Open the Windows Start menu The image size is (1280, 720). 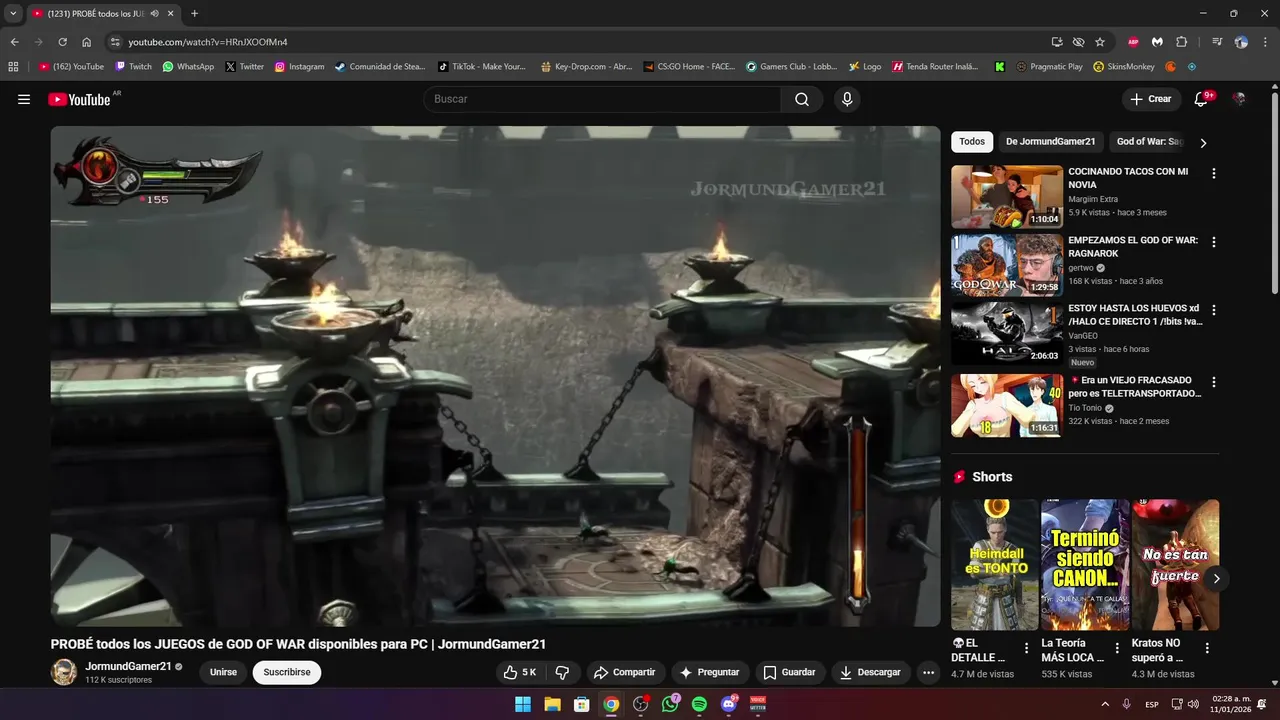point(523,704)
